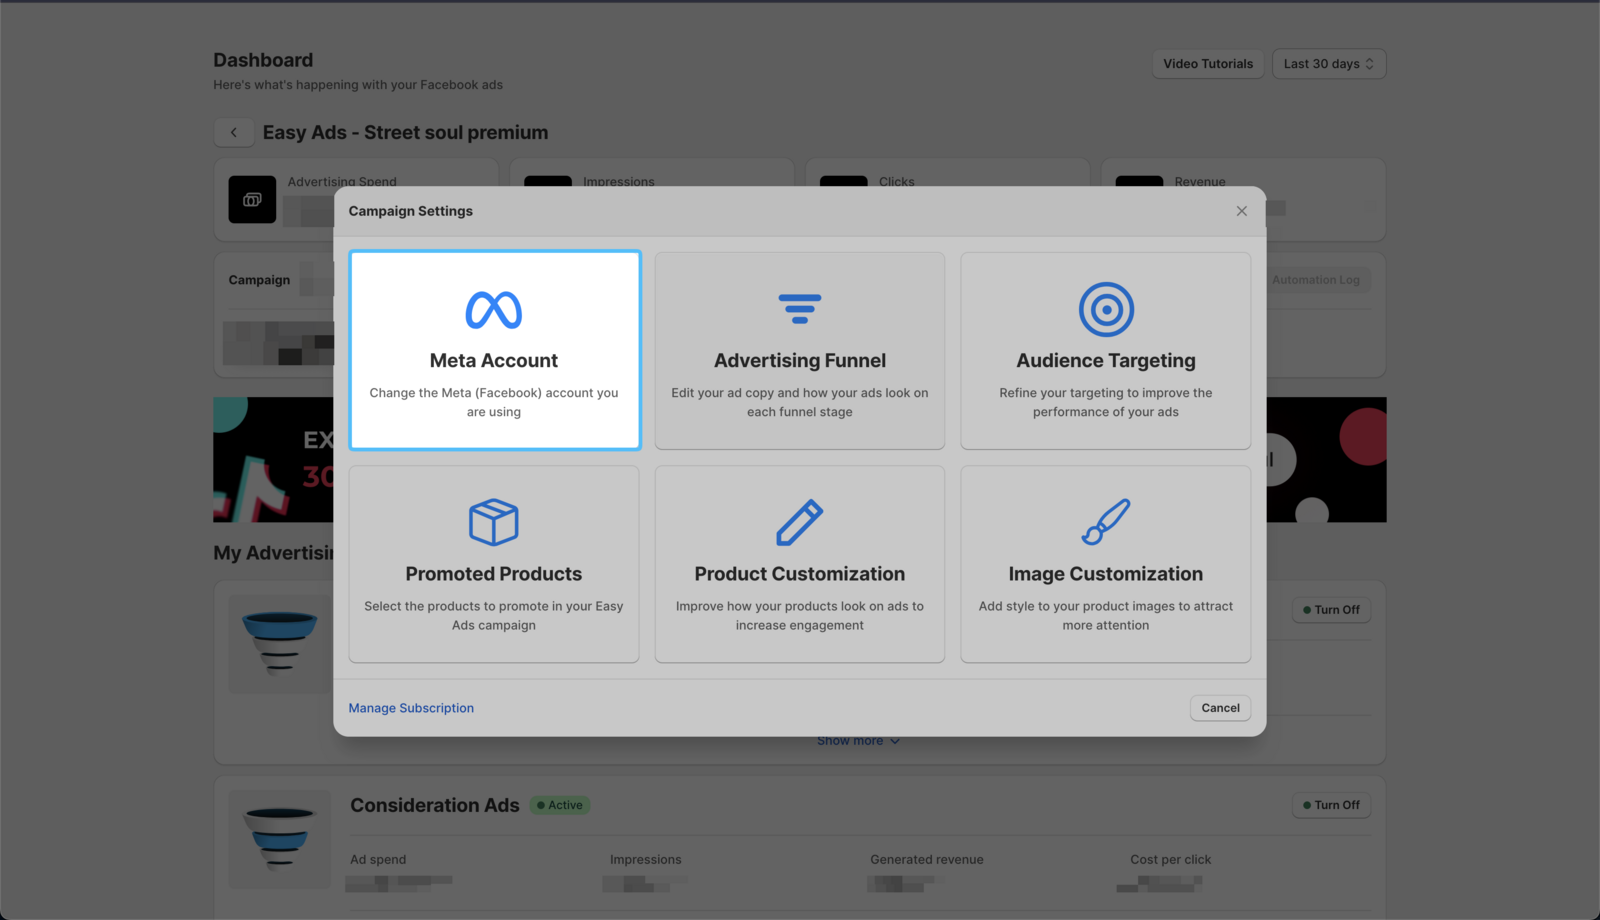Close the Campaign Settings dialog

[1241, 211]
